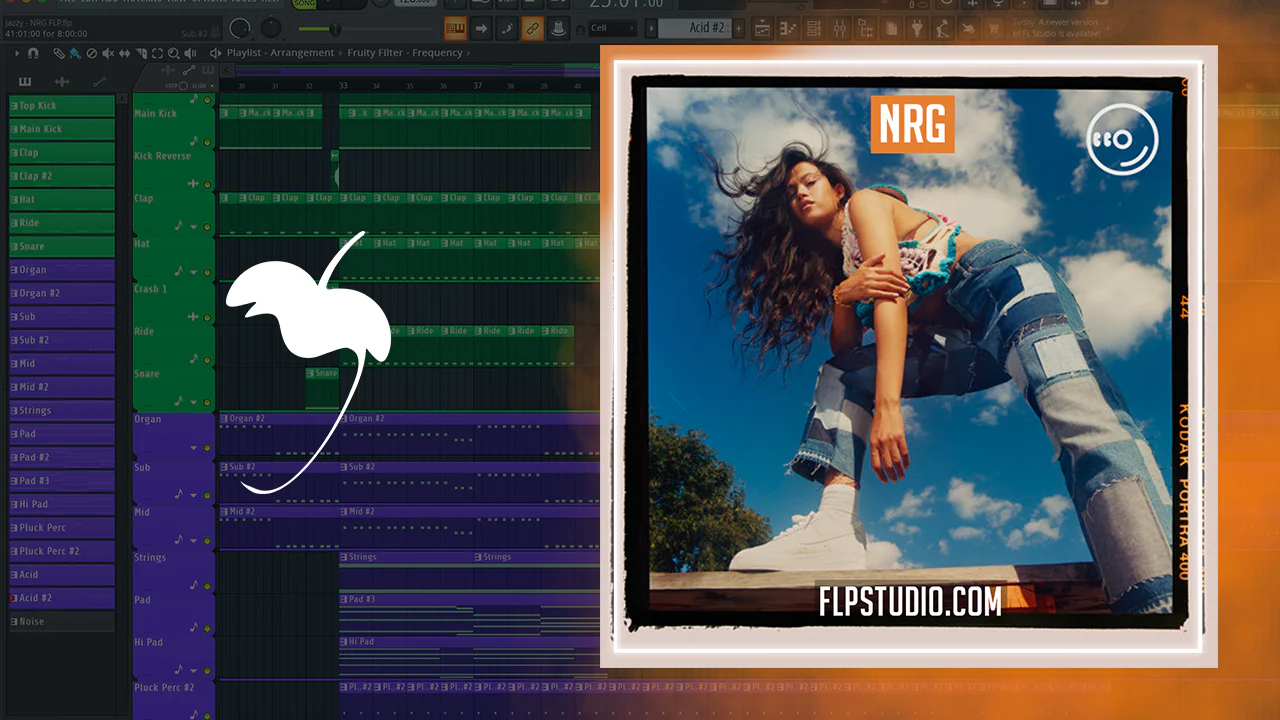Click the copy pages icon beside the plug icon
1280x720 pixels.
tap(890, 29)
